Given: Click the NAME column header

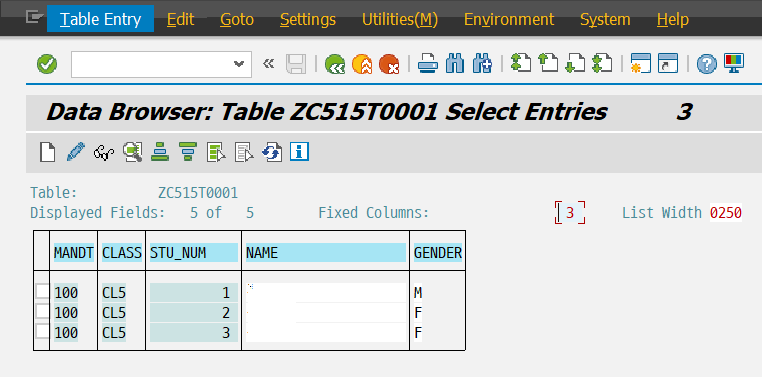Looking at the screenshot, I should (x=326, y=253).
